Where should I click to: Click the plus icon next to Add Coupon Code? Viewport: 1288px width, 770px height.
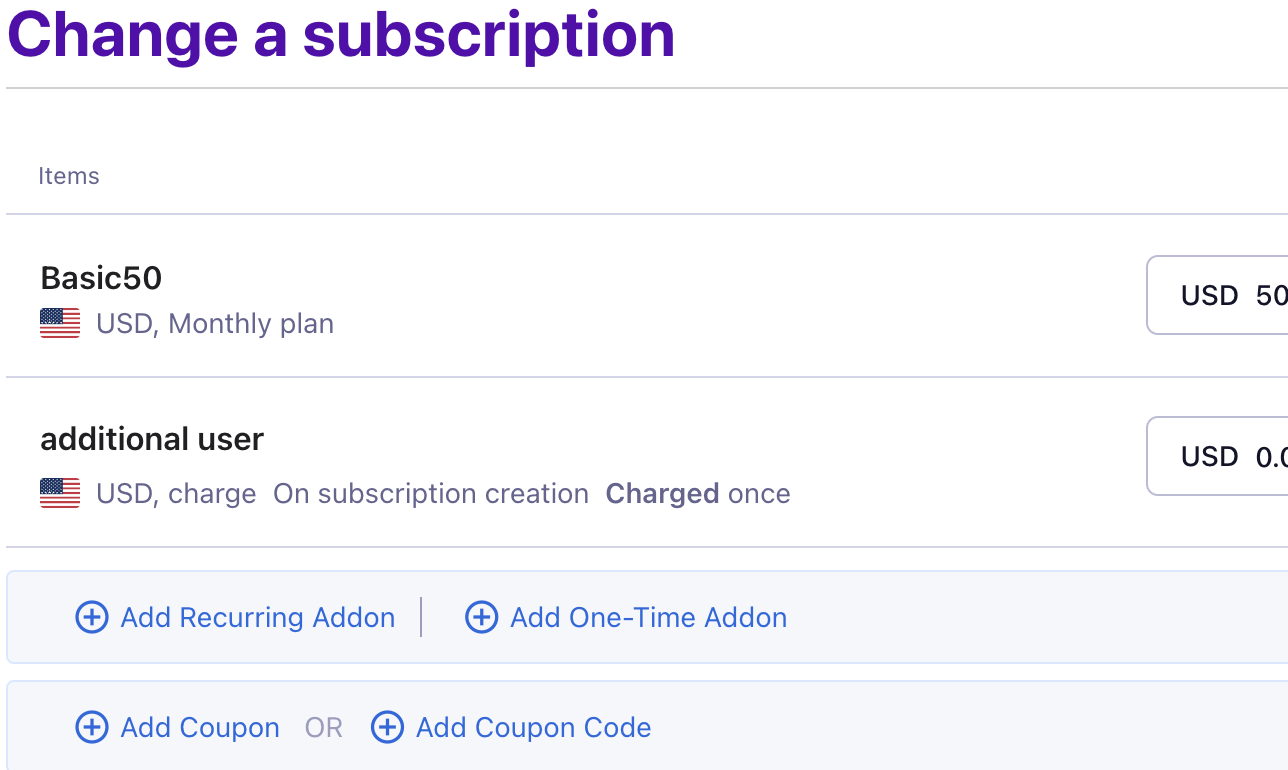[x=387, y=728]
